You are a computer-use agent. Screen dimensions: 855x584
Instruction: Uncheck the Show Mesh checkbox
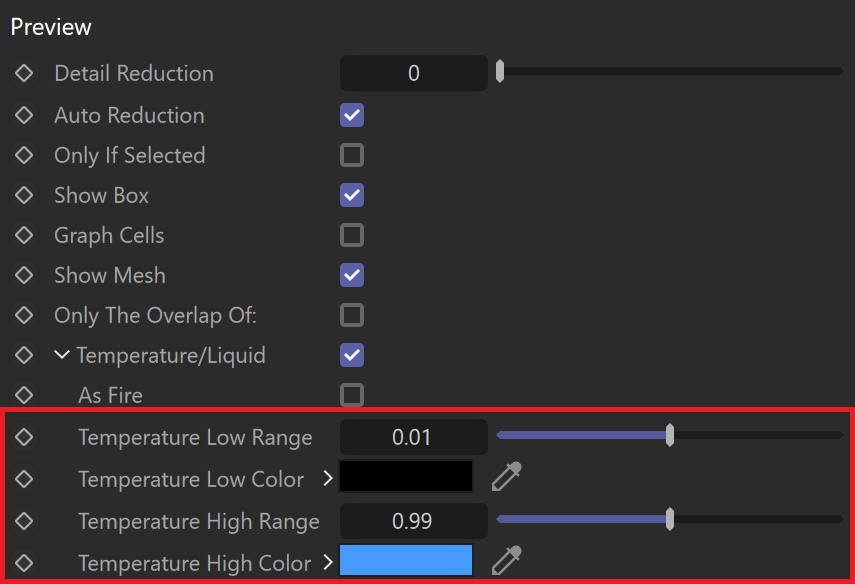352,275
